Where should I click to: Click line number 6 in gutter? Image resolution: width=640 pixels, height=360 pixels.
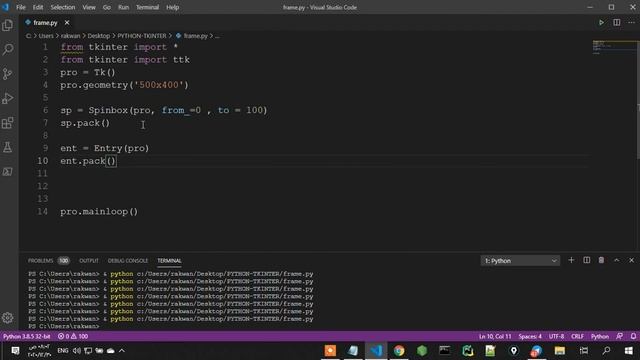click(x=45, y=110)
